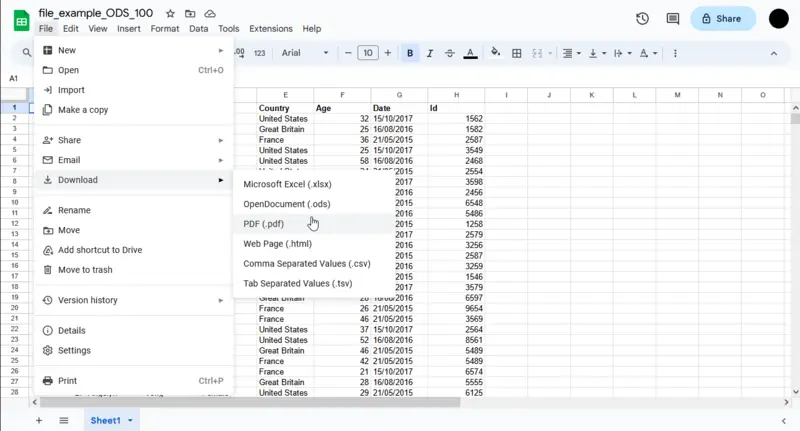The height and width of the screenshot is (431, 800).
Task: Choose Move to trash
Action: [x=134, y=269]
